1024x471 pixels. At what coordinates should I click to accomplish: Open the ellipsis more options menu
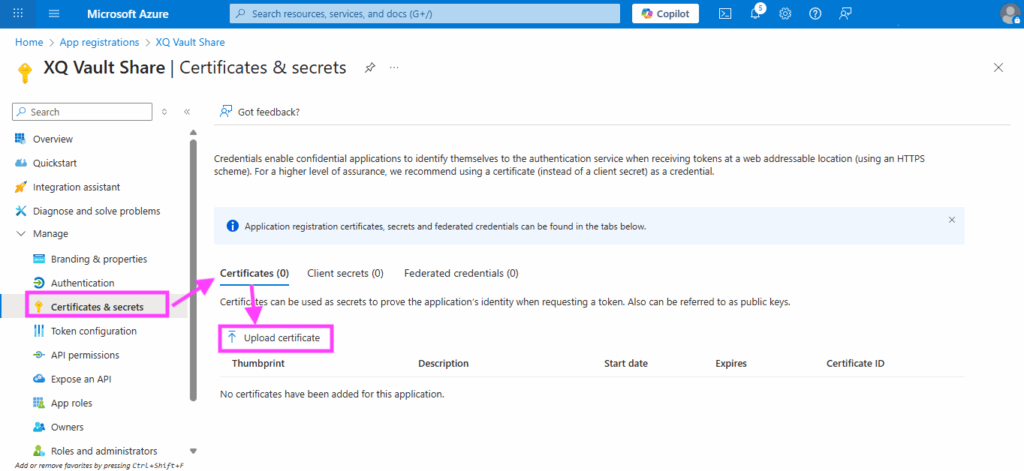(394, 67)
